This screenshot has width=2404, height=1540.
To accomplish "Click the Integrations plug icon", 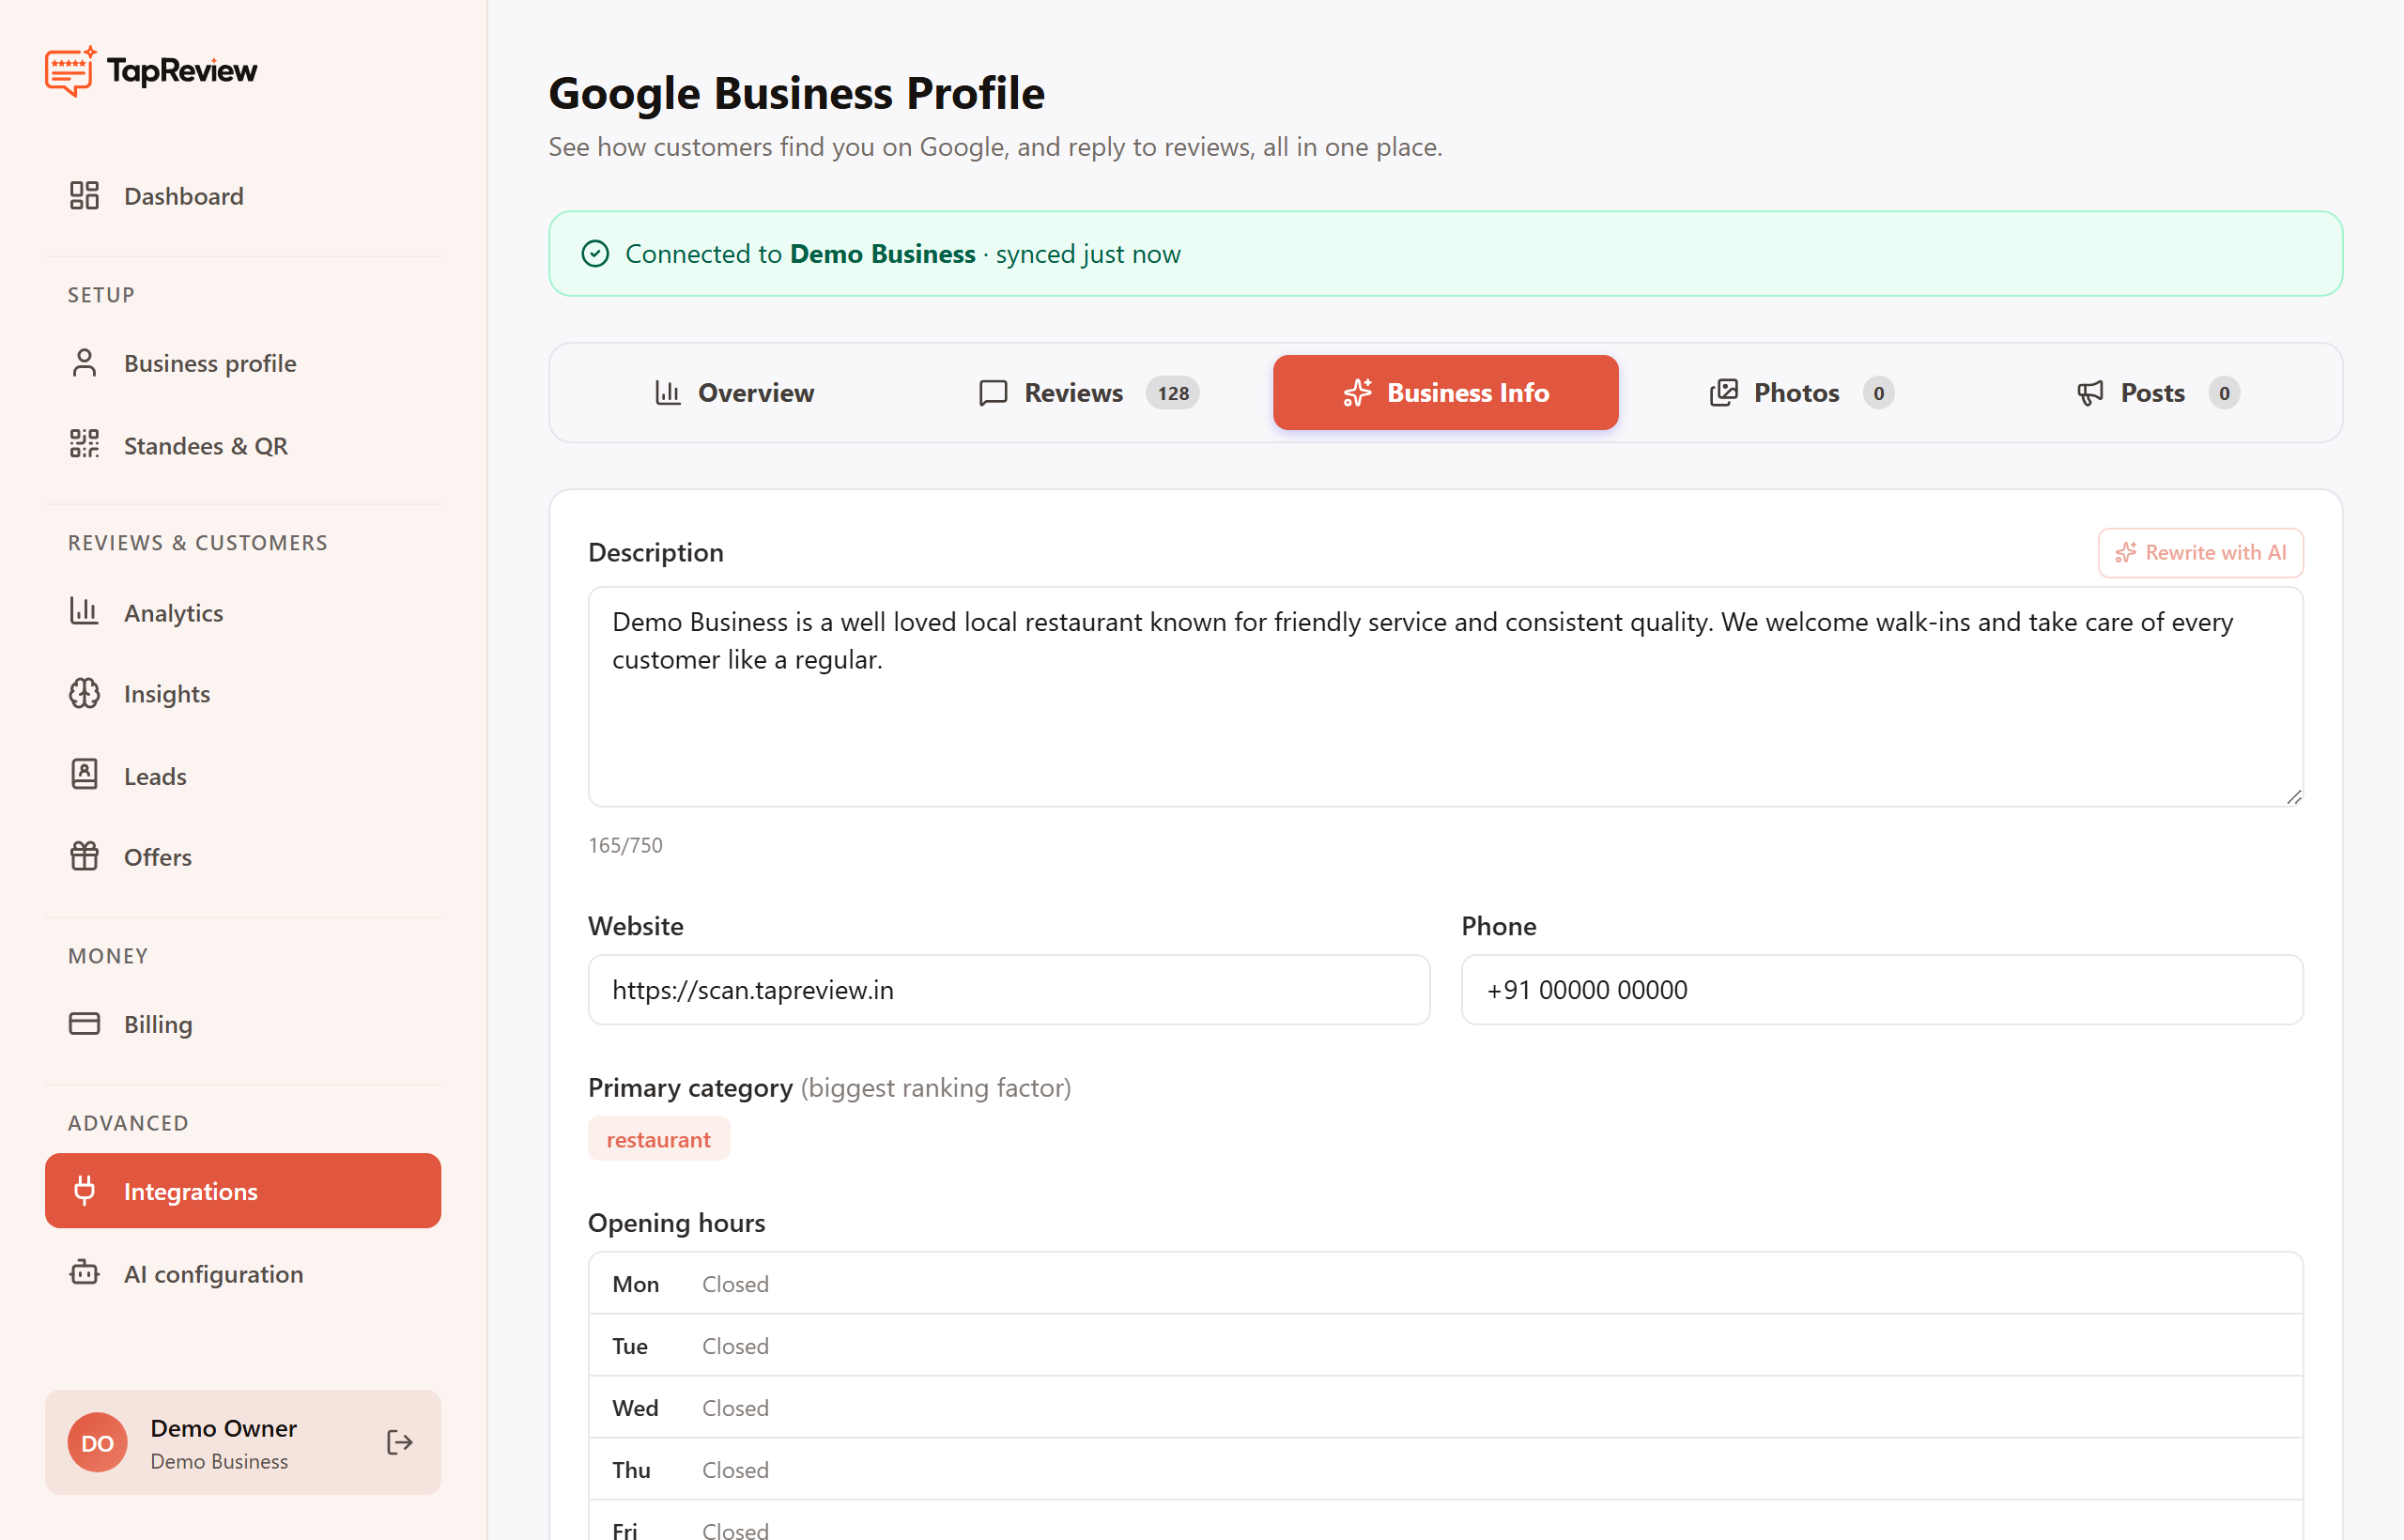I will 84,1190.
